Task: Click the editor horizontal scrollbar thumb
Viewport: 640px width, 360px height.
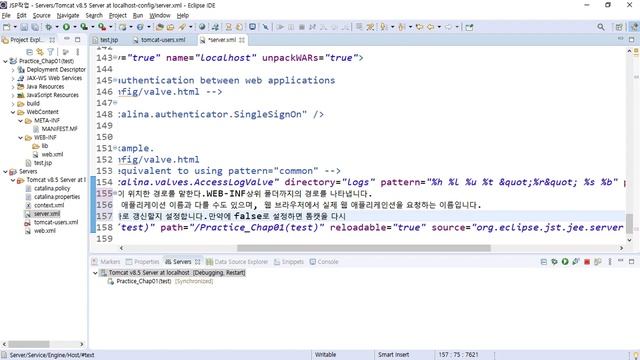Action: [x=364, y=248]
